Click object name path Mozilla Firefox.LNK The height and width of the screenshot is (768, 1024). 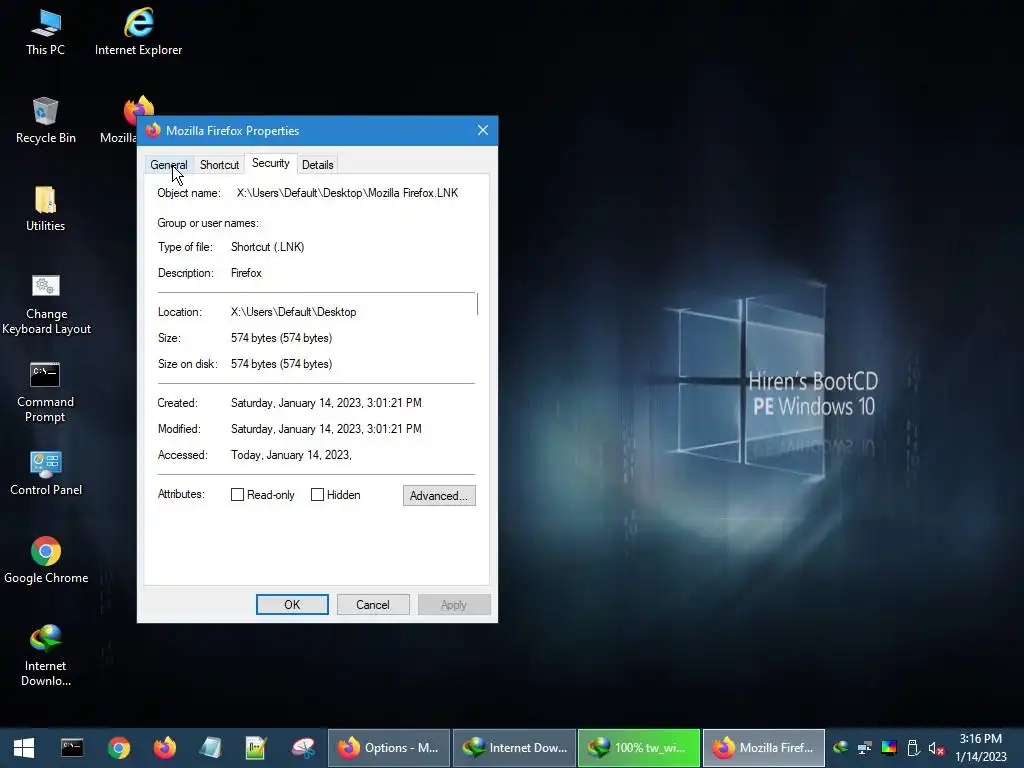[347, 193]
